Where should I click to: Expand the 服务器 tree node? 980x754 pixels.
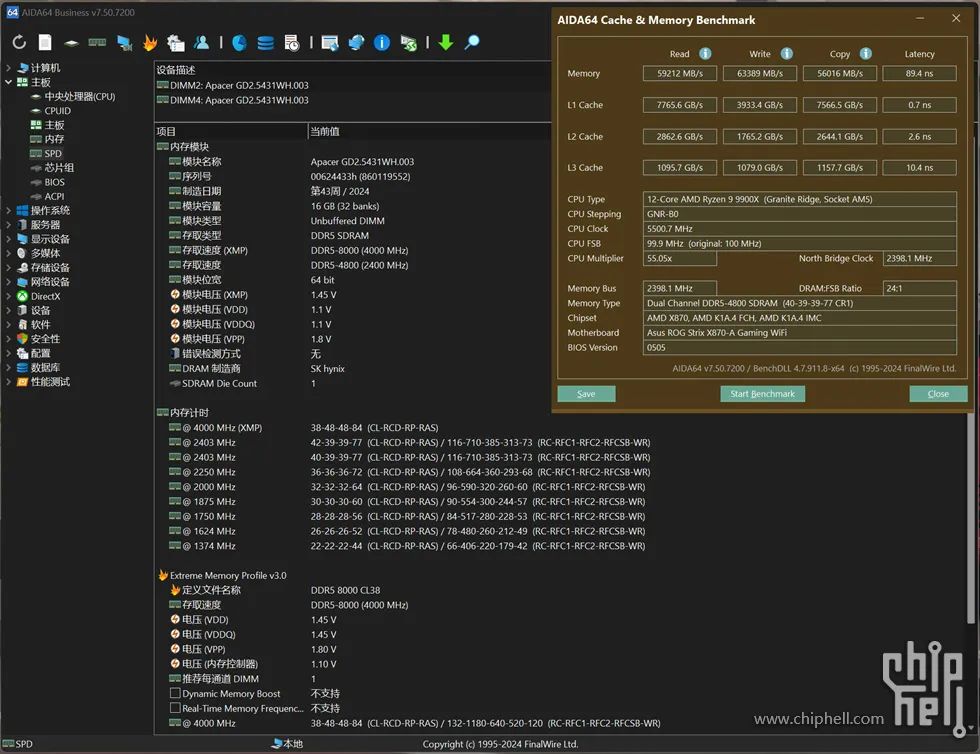click(8, 225)
